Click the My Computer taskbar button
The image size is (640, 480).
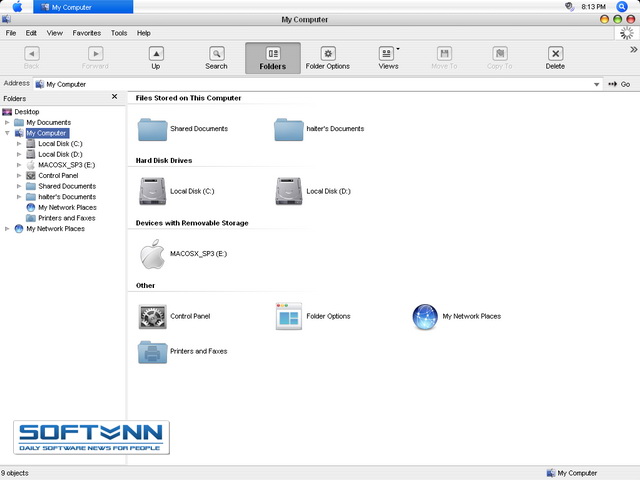coord(83,7)
